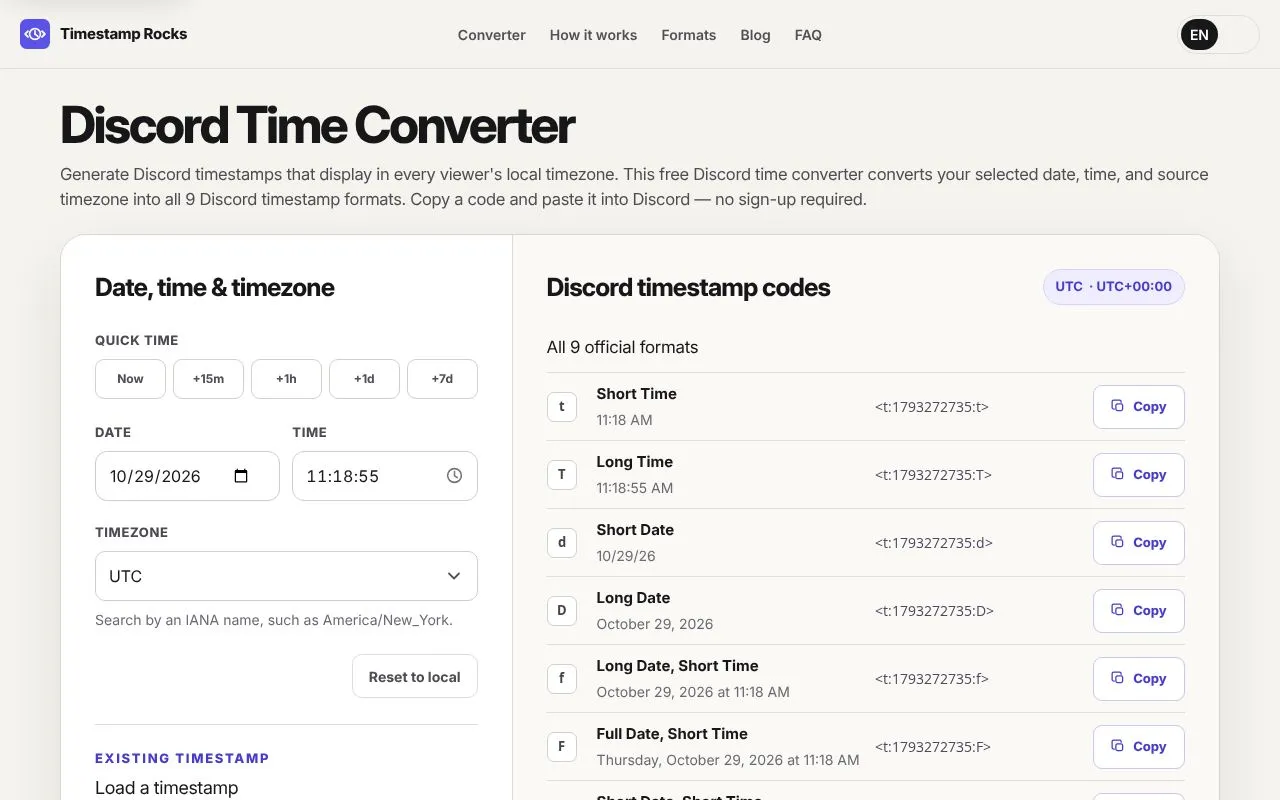Click the Timestamp Rocks logo icon
Image resolution: width=1280 pixels, height=800 pixels.
point(35,34)
